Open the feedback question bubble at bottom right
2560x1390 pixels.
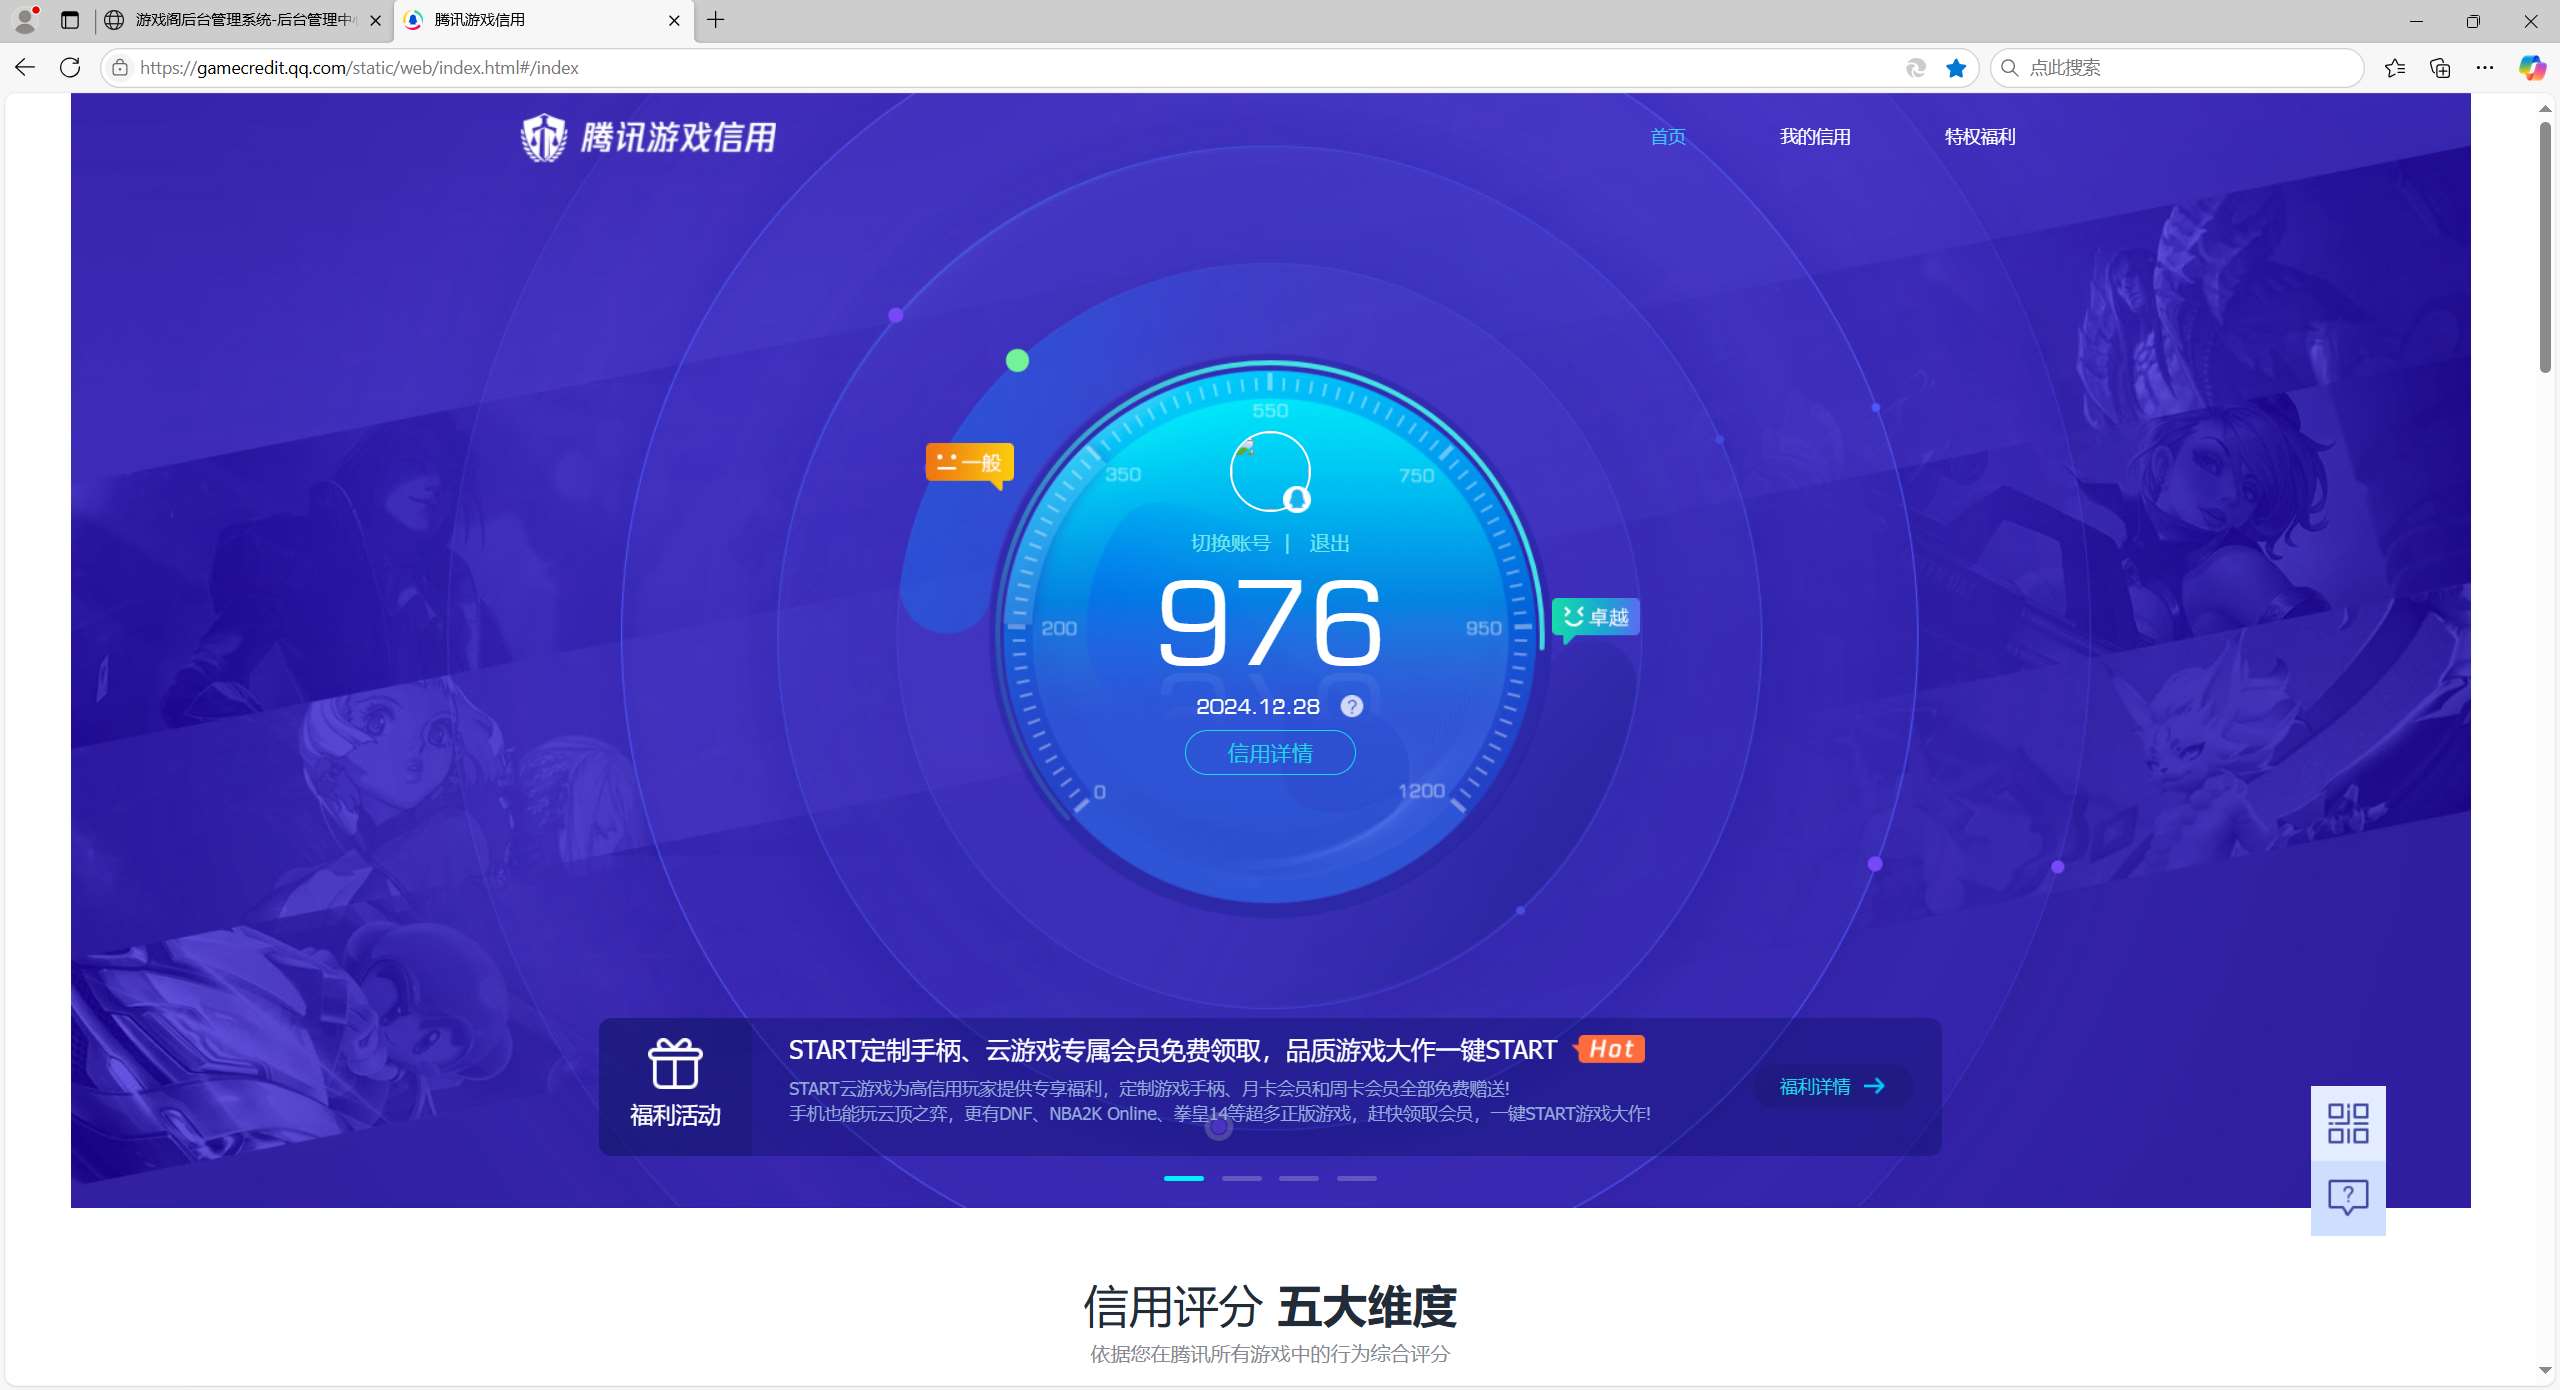pyautogui.click(x=2346, y=1196)
